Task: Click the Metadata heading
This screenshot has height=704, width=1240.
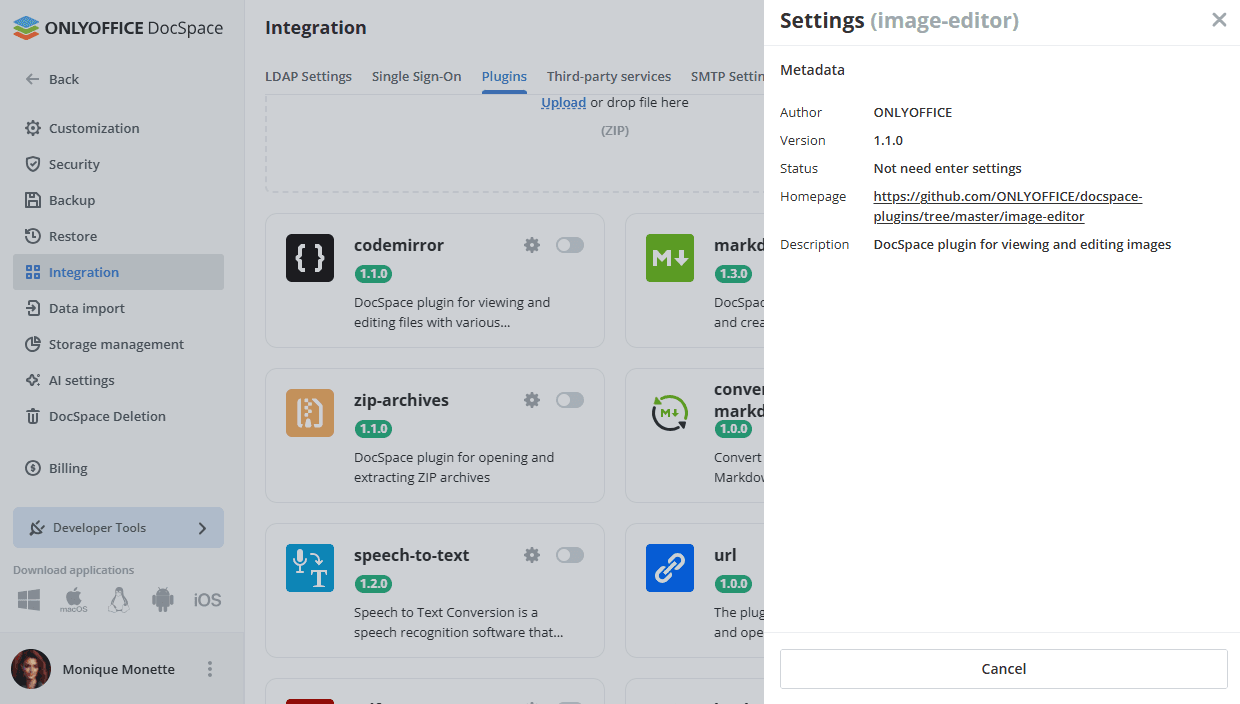Action: click(812, 70)
